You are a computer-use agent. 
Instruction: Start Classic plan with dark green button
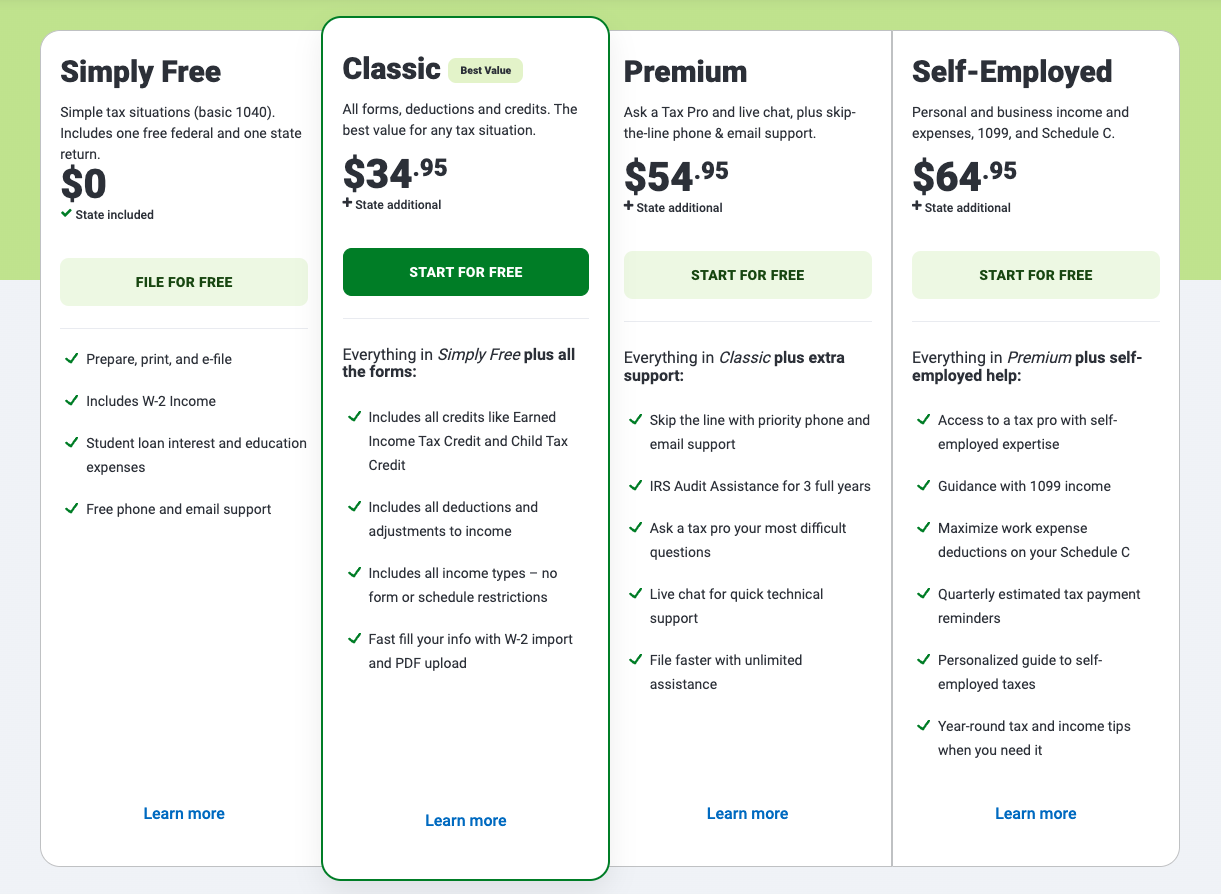[466, 272]
